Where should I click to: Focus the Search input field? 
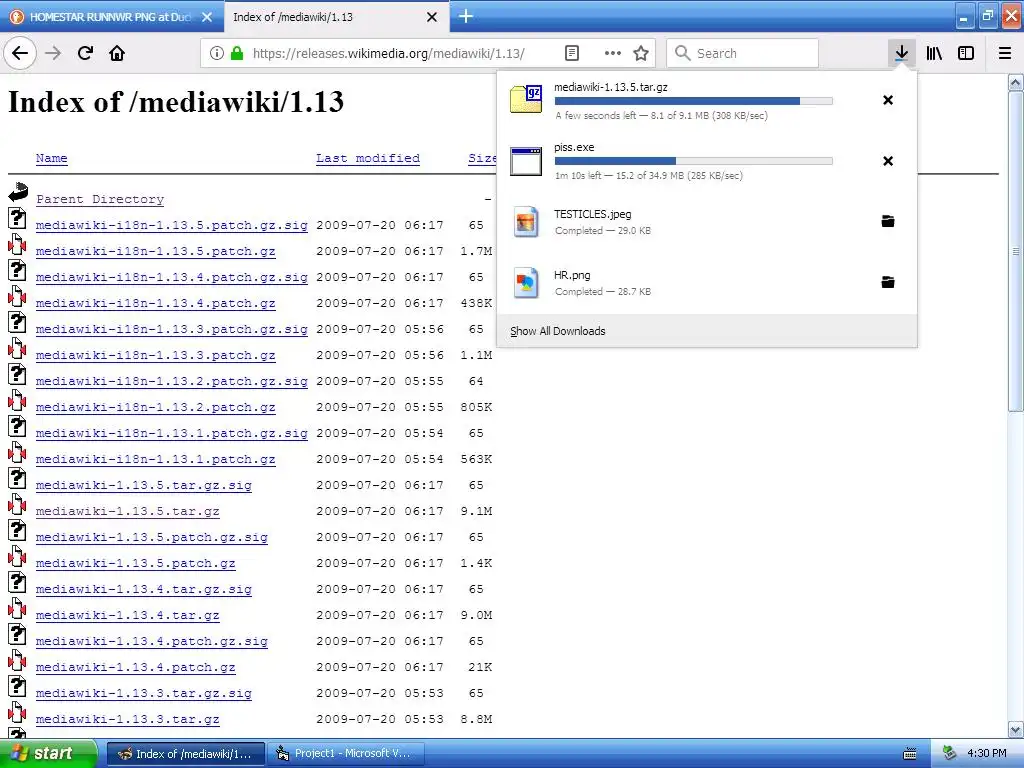(743, 53)
